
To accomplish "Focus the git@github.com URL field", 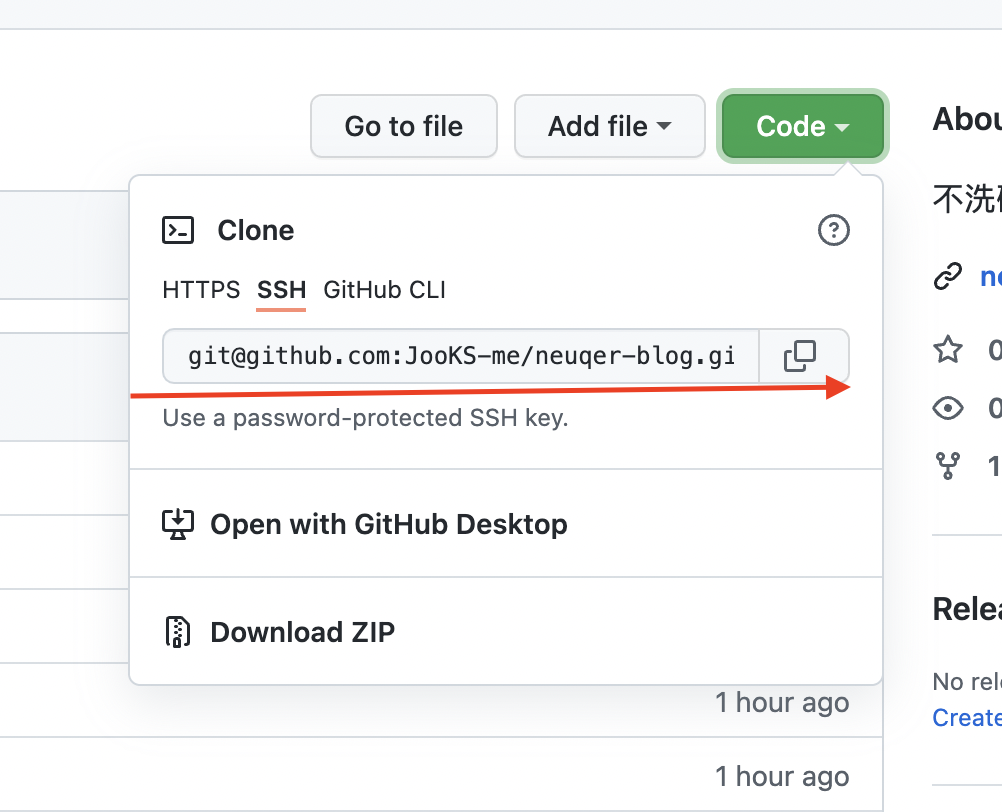I will (x=461, y=356).
